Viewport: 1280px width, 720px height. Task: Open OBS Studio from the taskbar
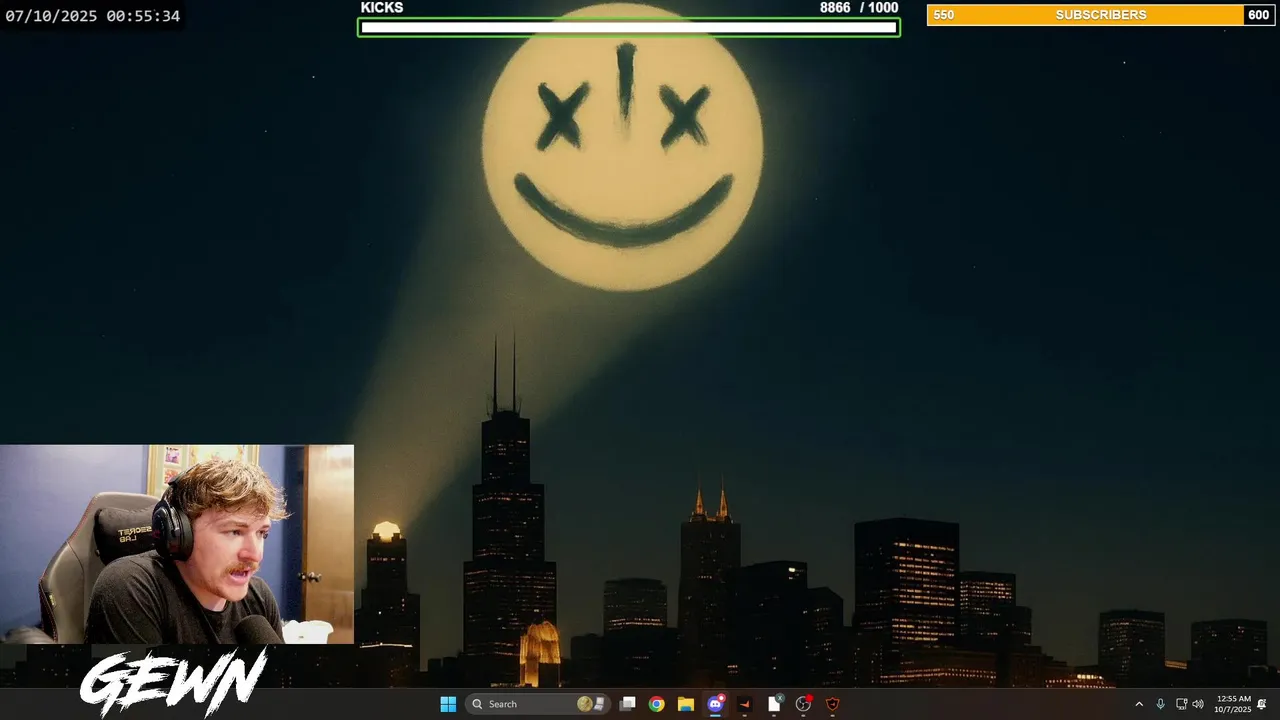pos(803,704)
